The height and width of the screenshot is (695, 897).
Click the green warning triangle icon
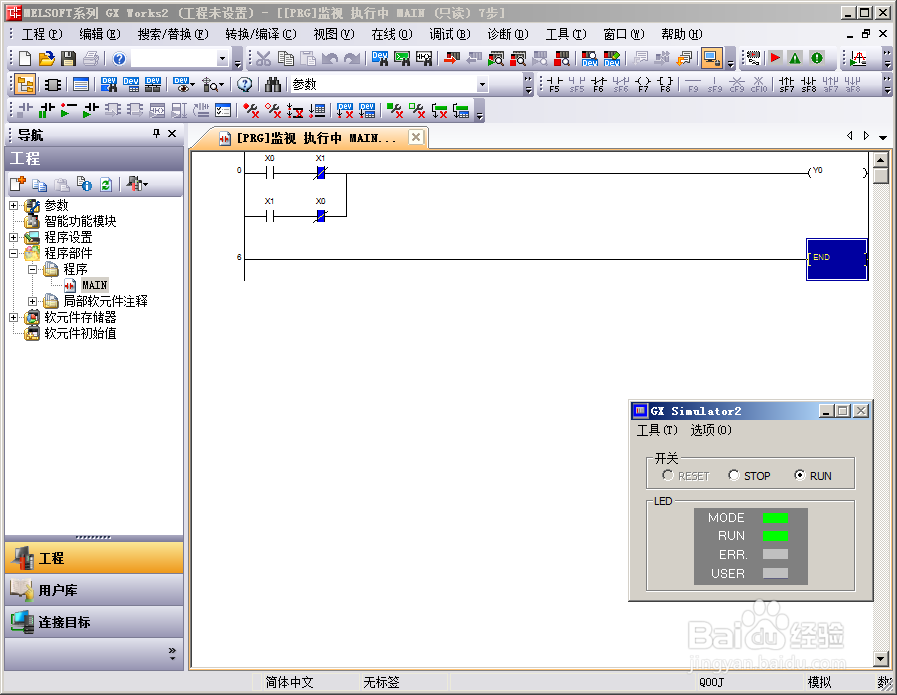click(x=795, y=58)
